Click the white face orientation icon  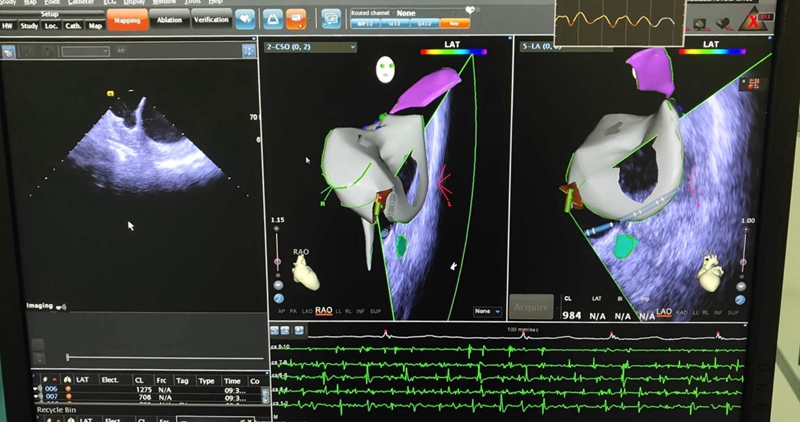tap(385, 70)
